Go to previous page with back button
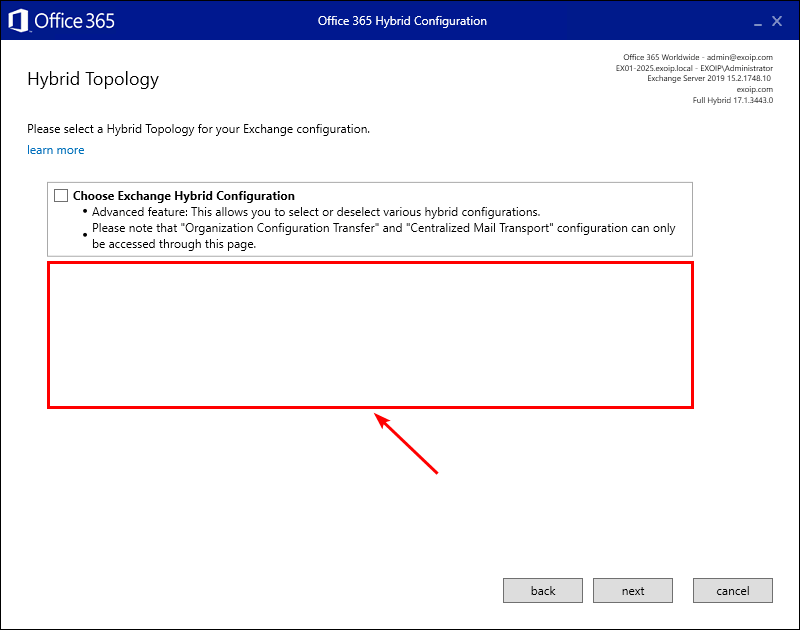This screenshot has width=800, height=630. pyautogui.click(x=542, y=591)
